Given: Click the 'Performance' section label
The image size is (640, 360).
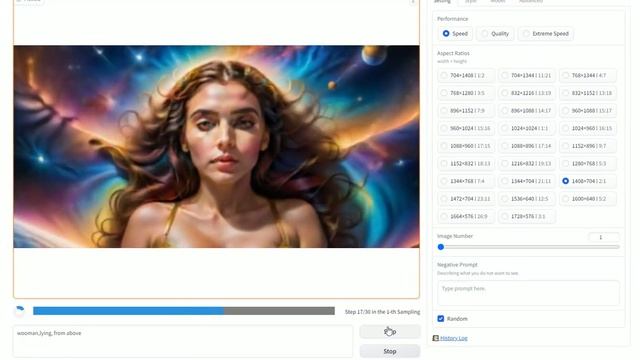Looking at the screenshot, I should (x=452, y=19).
